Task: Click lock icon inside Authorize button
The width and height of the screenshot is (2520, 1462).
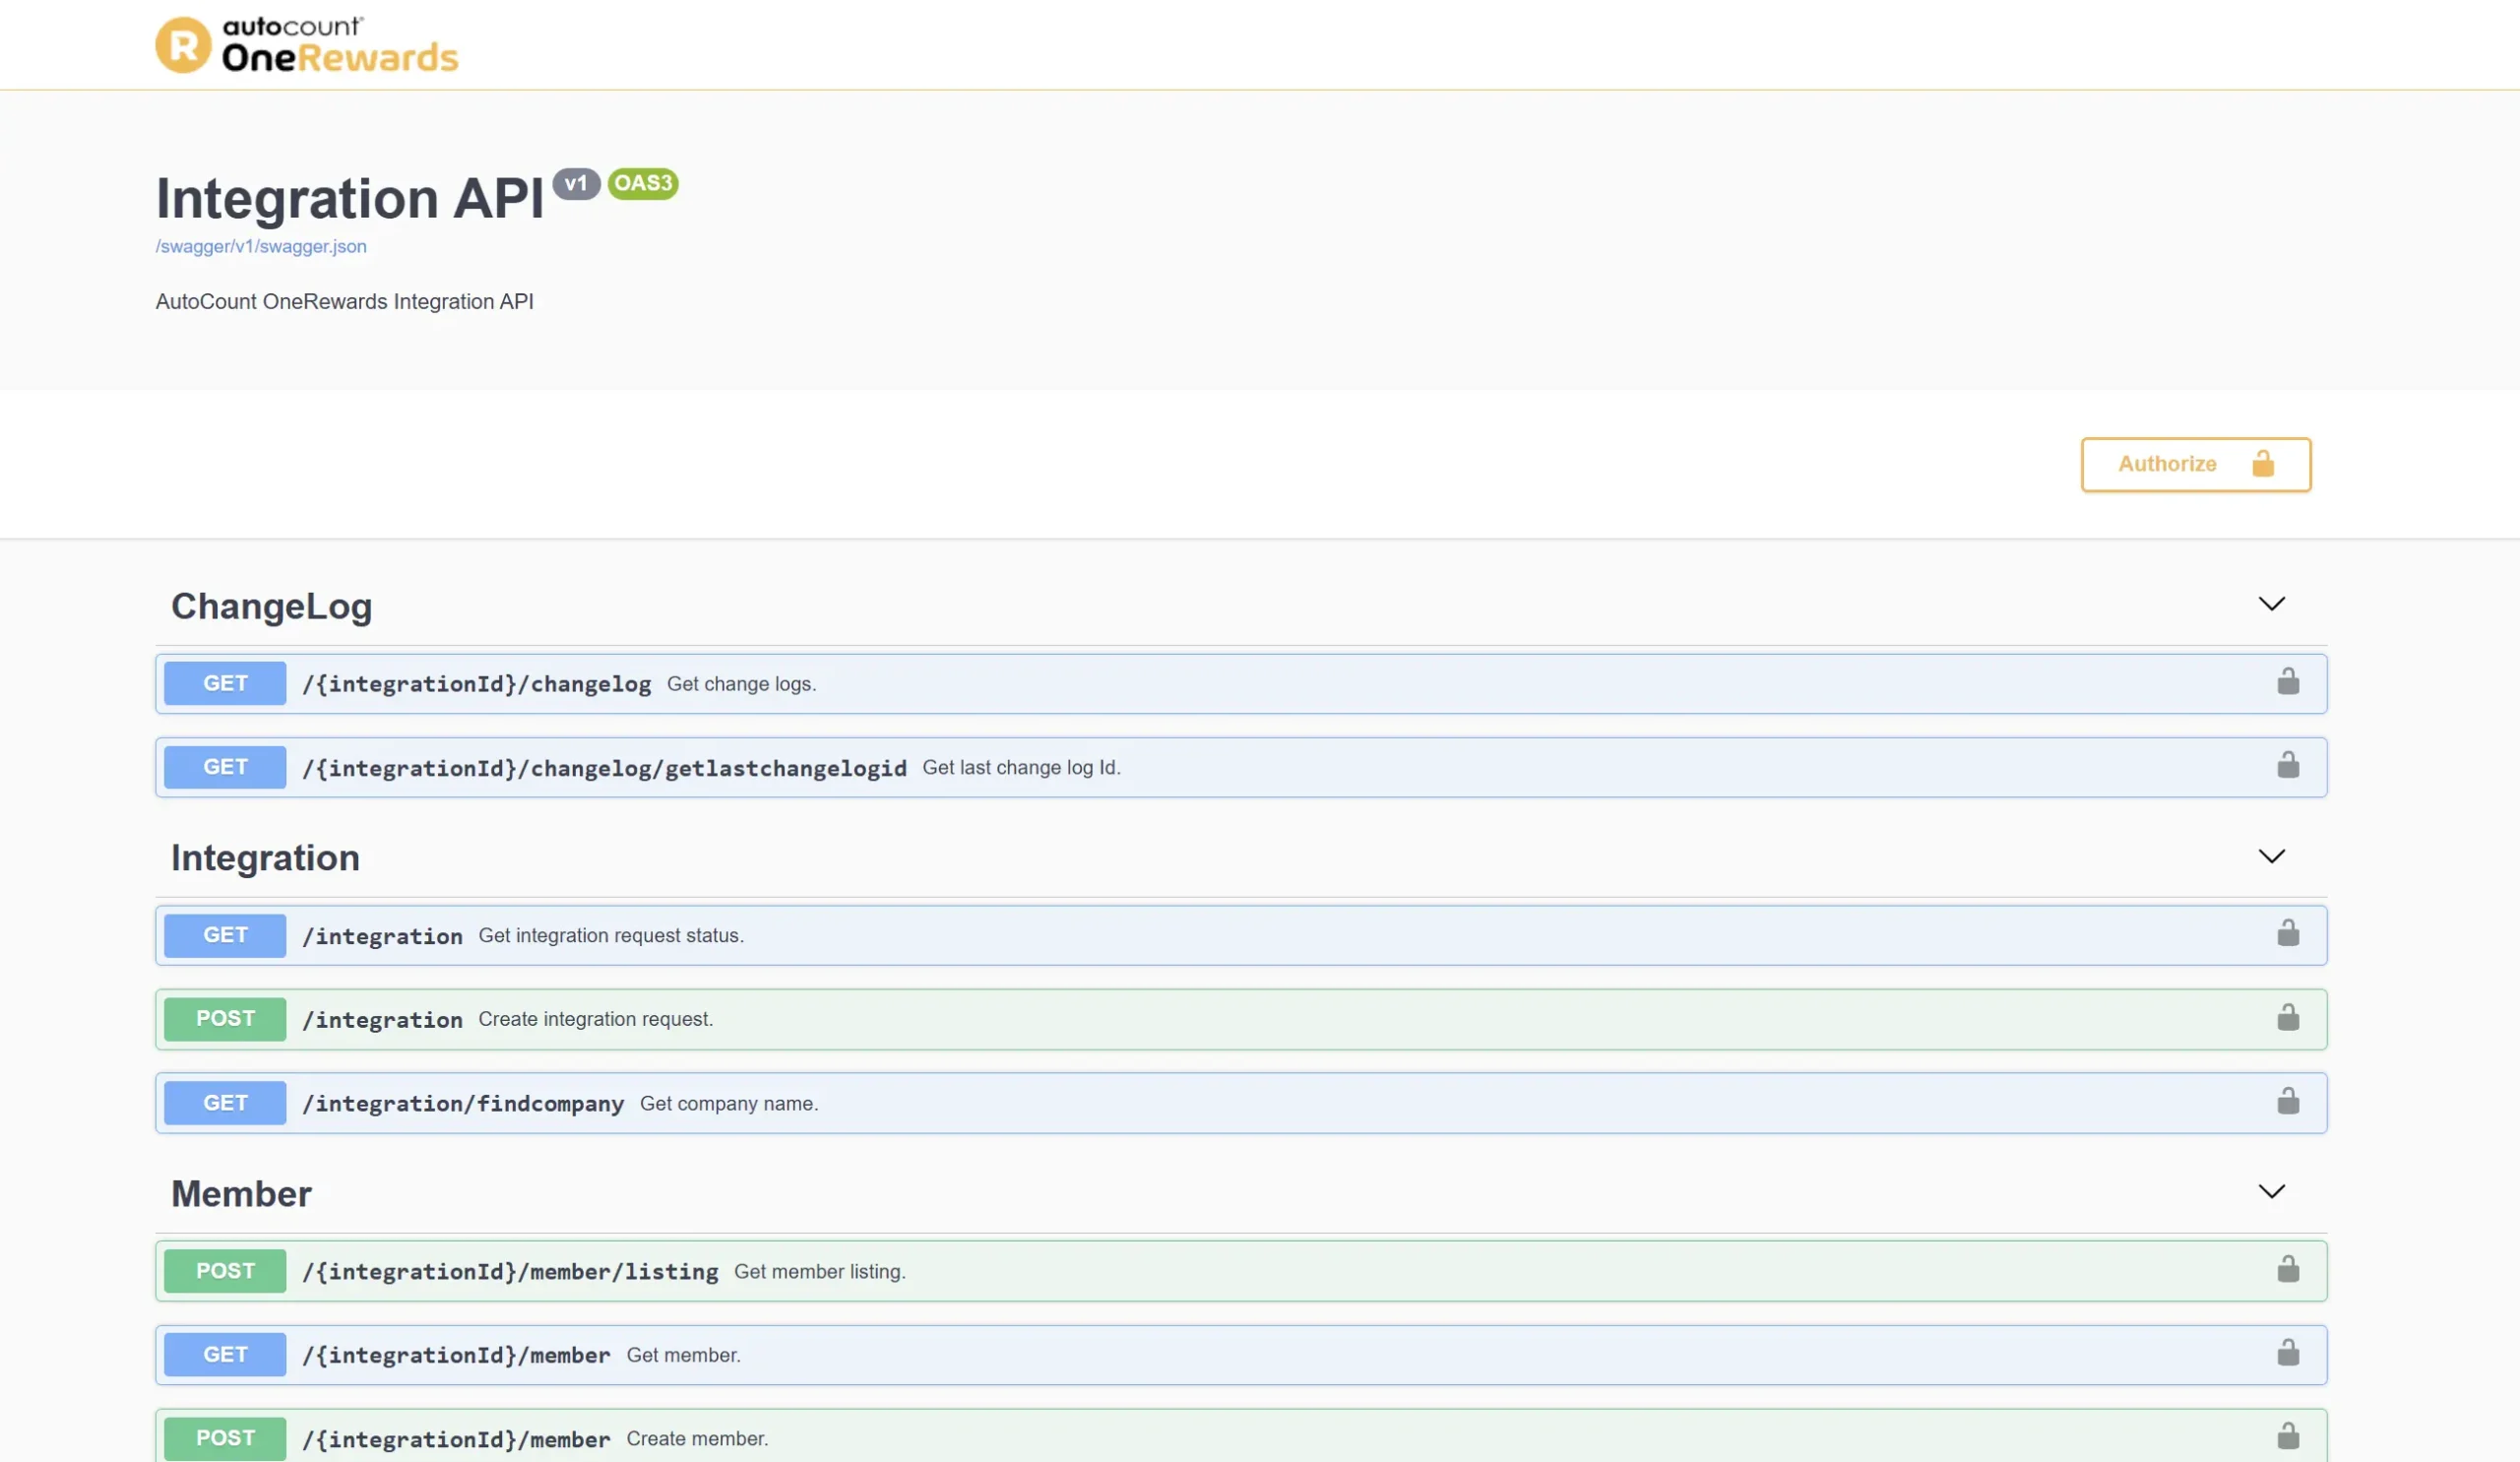Action: [x=2263, y=463]
